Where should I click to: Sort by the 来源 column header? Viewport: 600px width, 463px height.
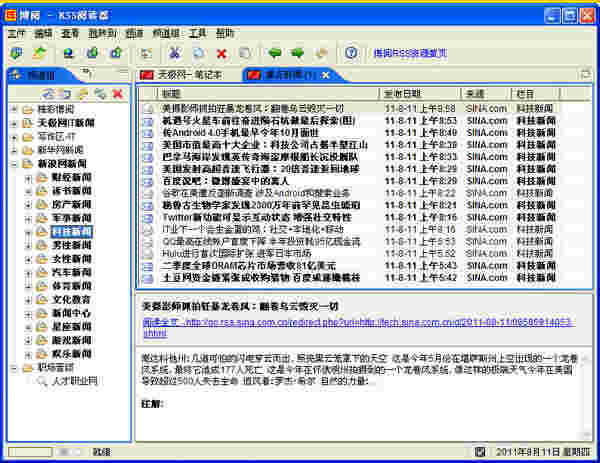[487, 93]
